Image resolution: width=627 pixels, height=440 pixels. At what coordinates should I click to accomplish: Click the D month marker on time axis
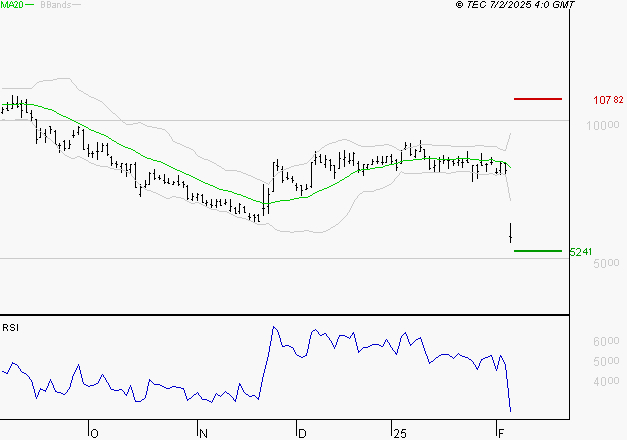pos(302,434)
